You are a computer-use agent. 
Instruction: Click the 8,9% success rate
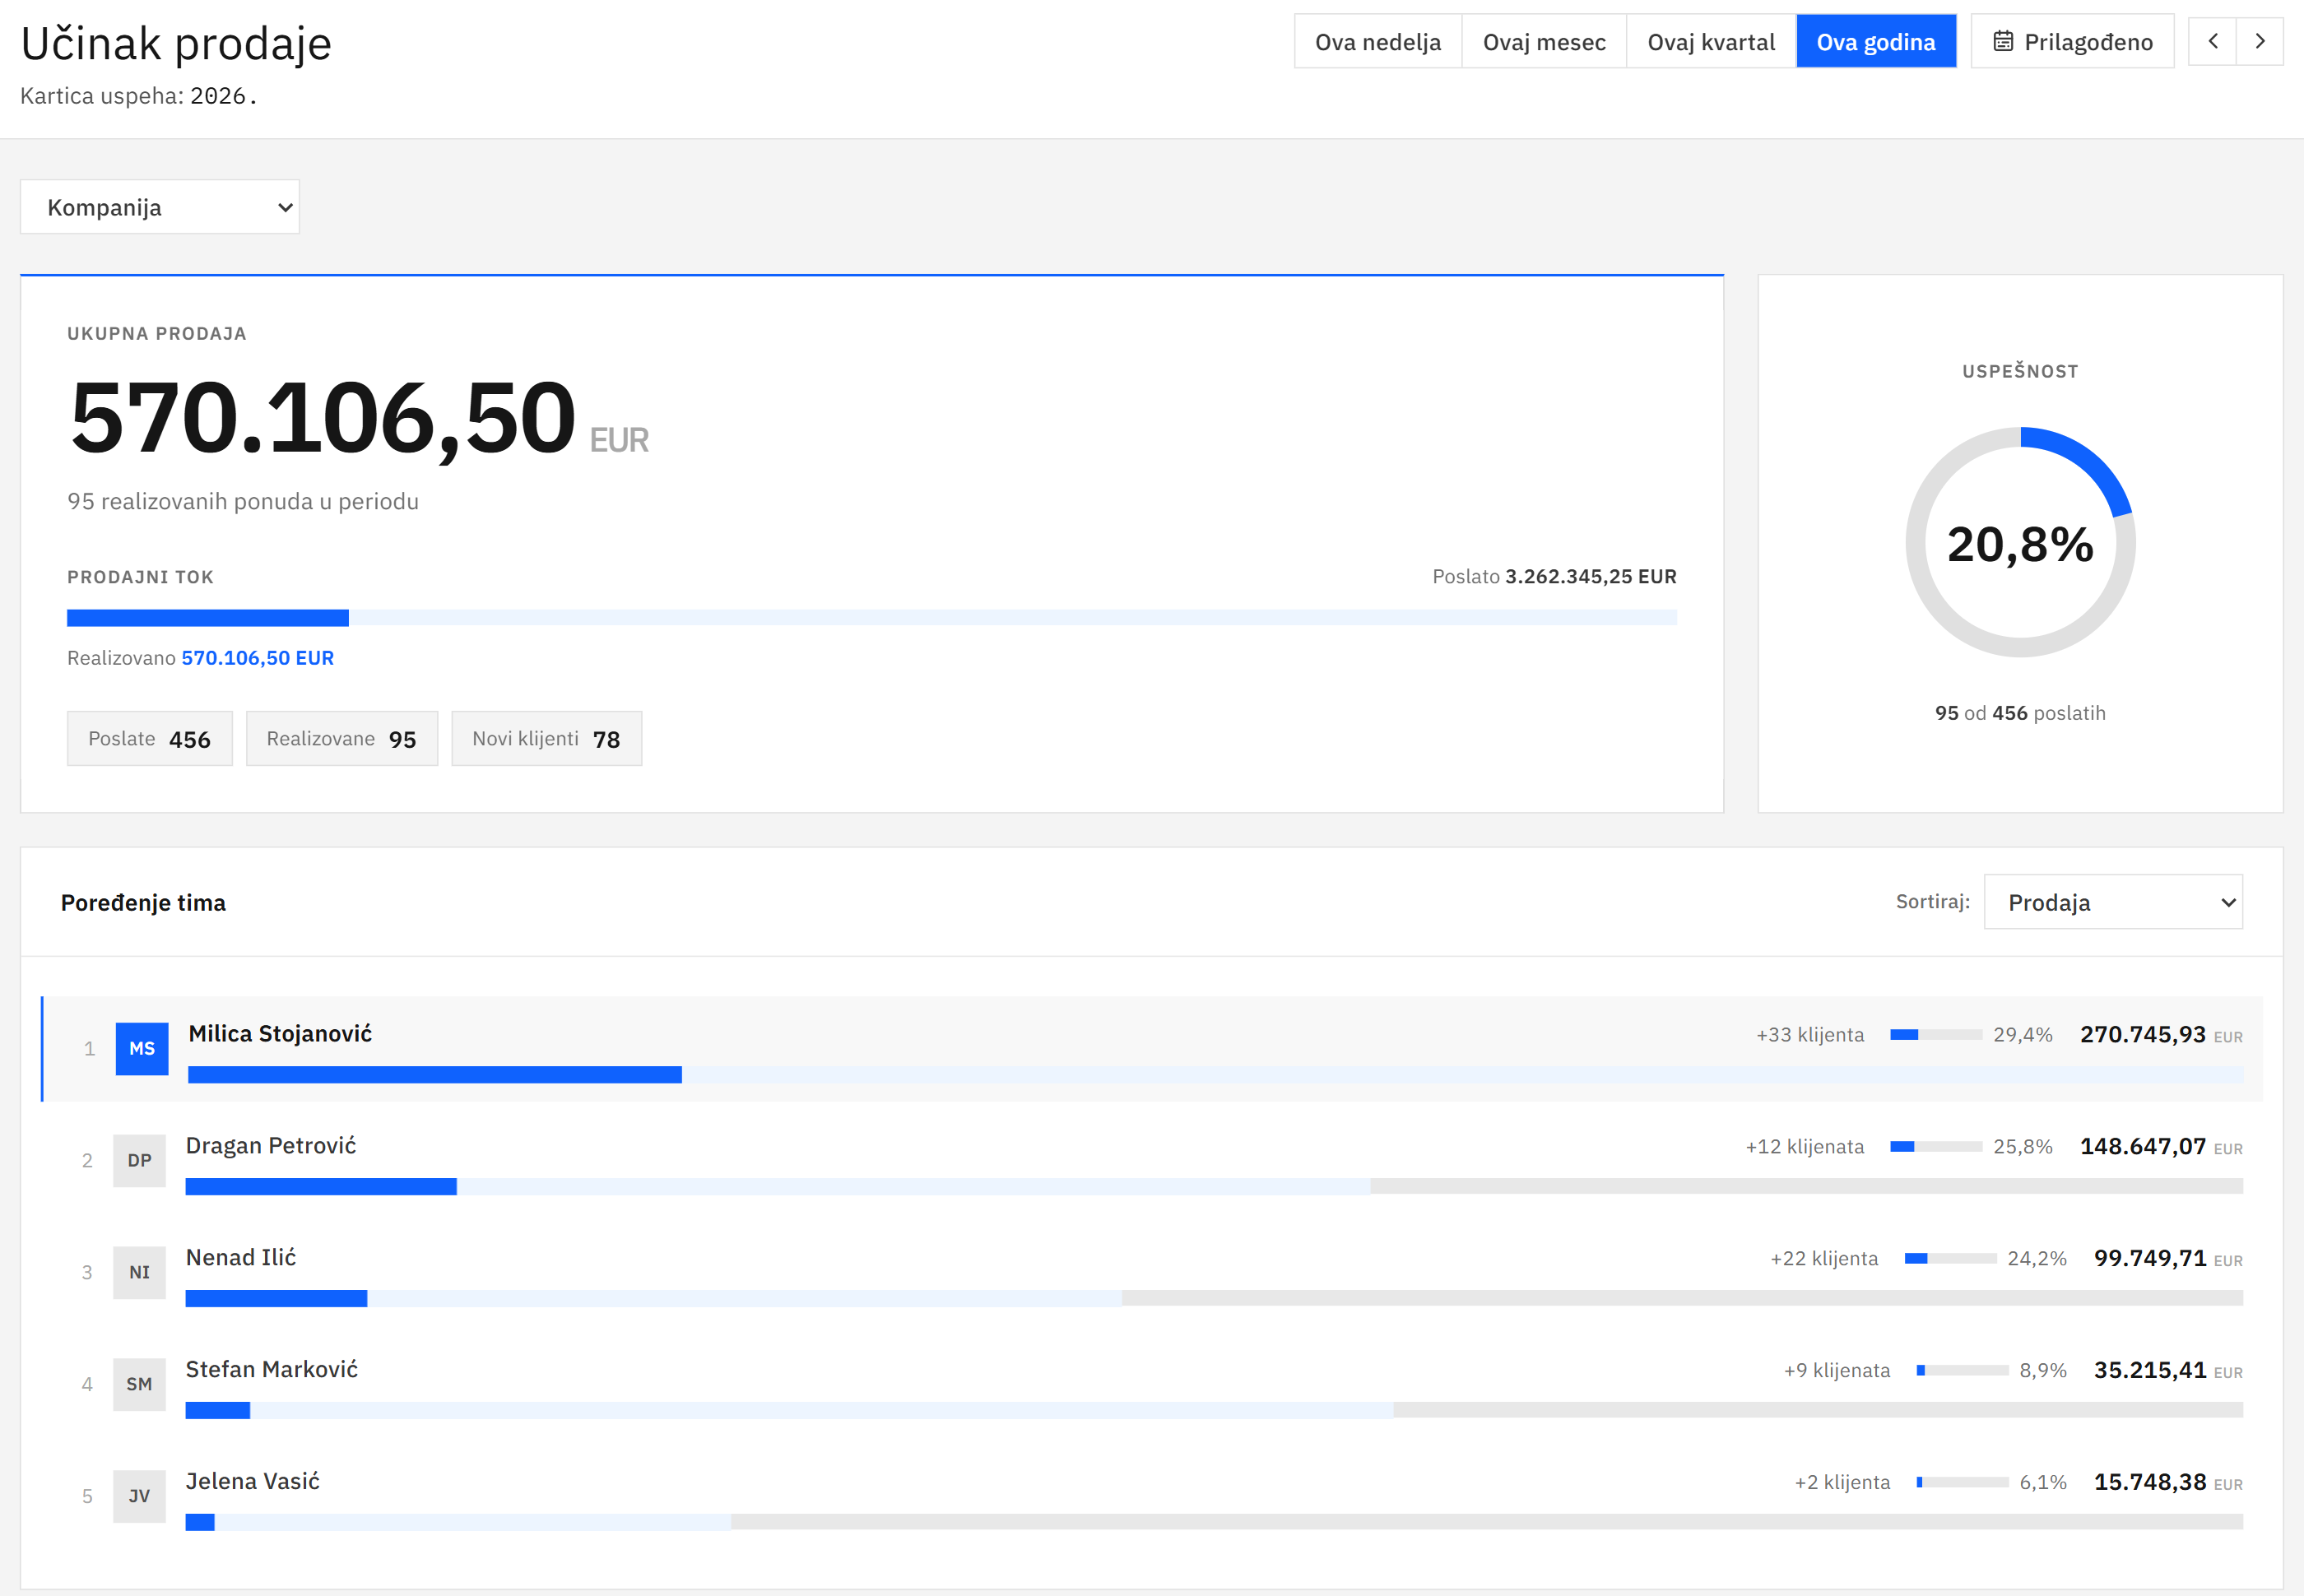pyautogui.click(x=2043, y=1370)
